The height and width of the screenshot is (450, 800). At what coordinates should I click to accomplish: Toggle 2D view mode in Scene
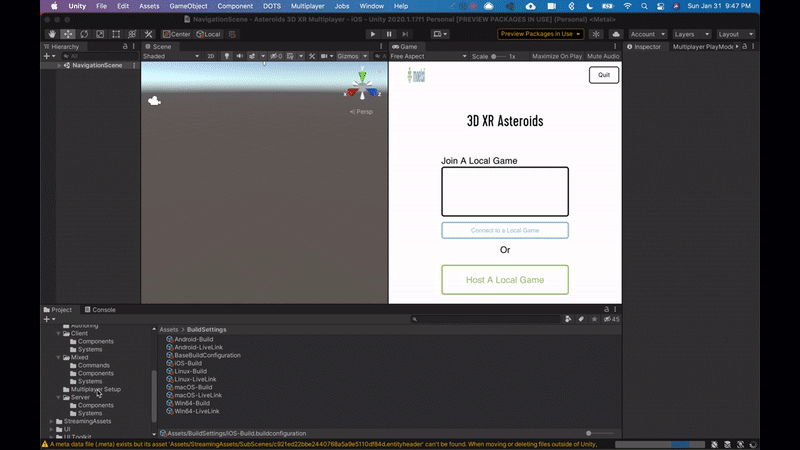pos(210,56)
